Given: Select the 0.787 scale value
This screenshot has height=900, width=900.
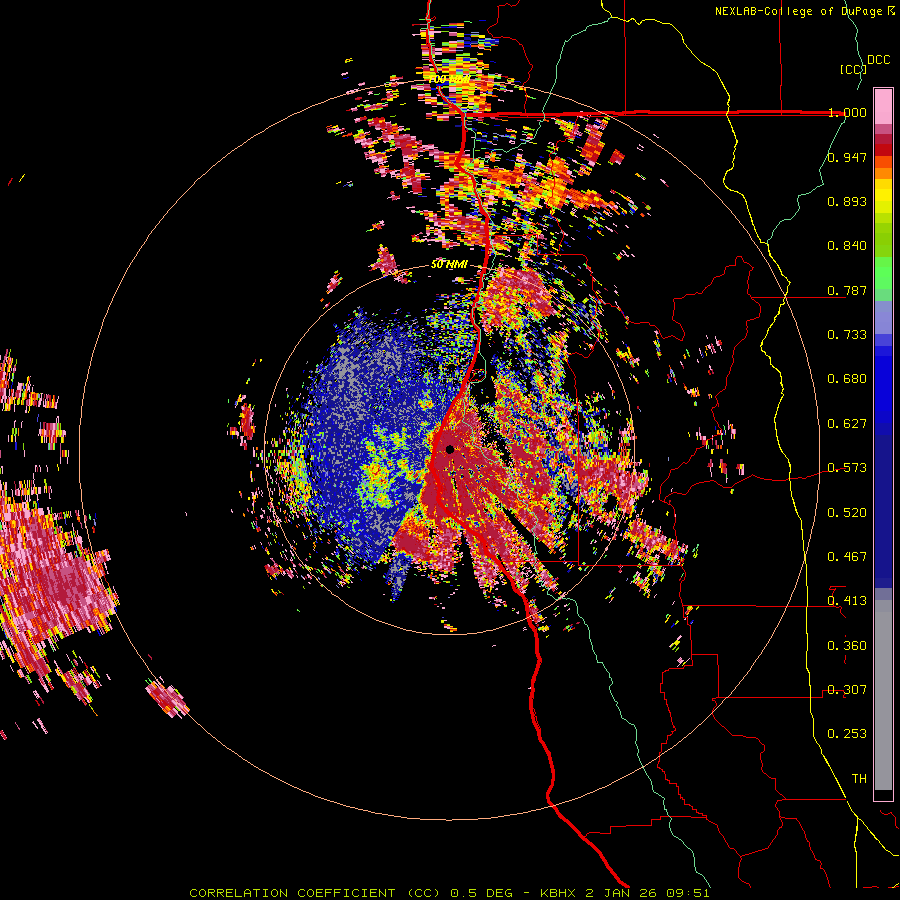Looking at the screenshot, I should tap(847, 290).
